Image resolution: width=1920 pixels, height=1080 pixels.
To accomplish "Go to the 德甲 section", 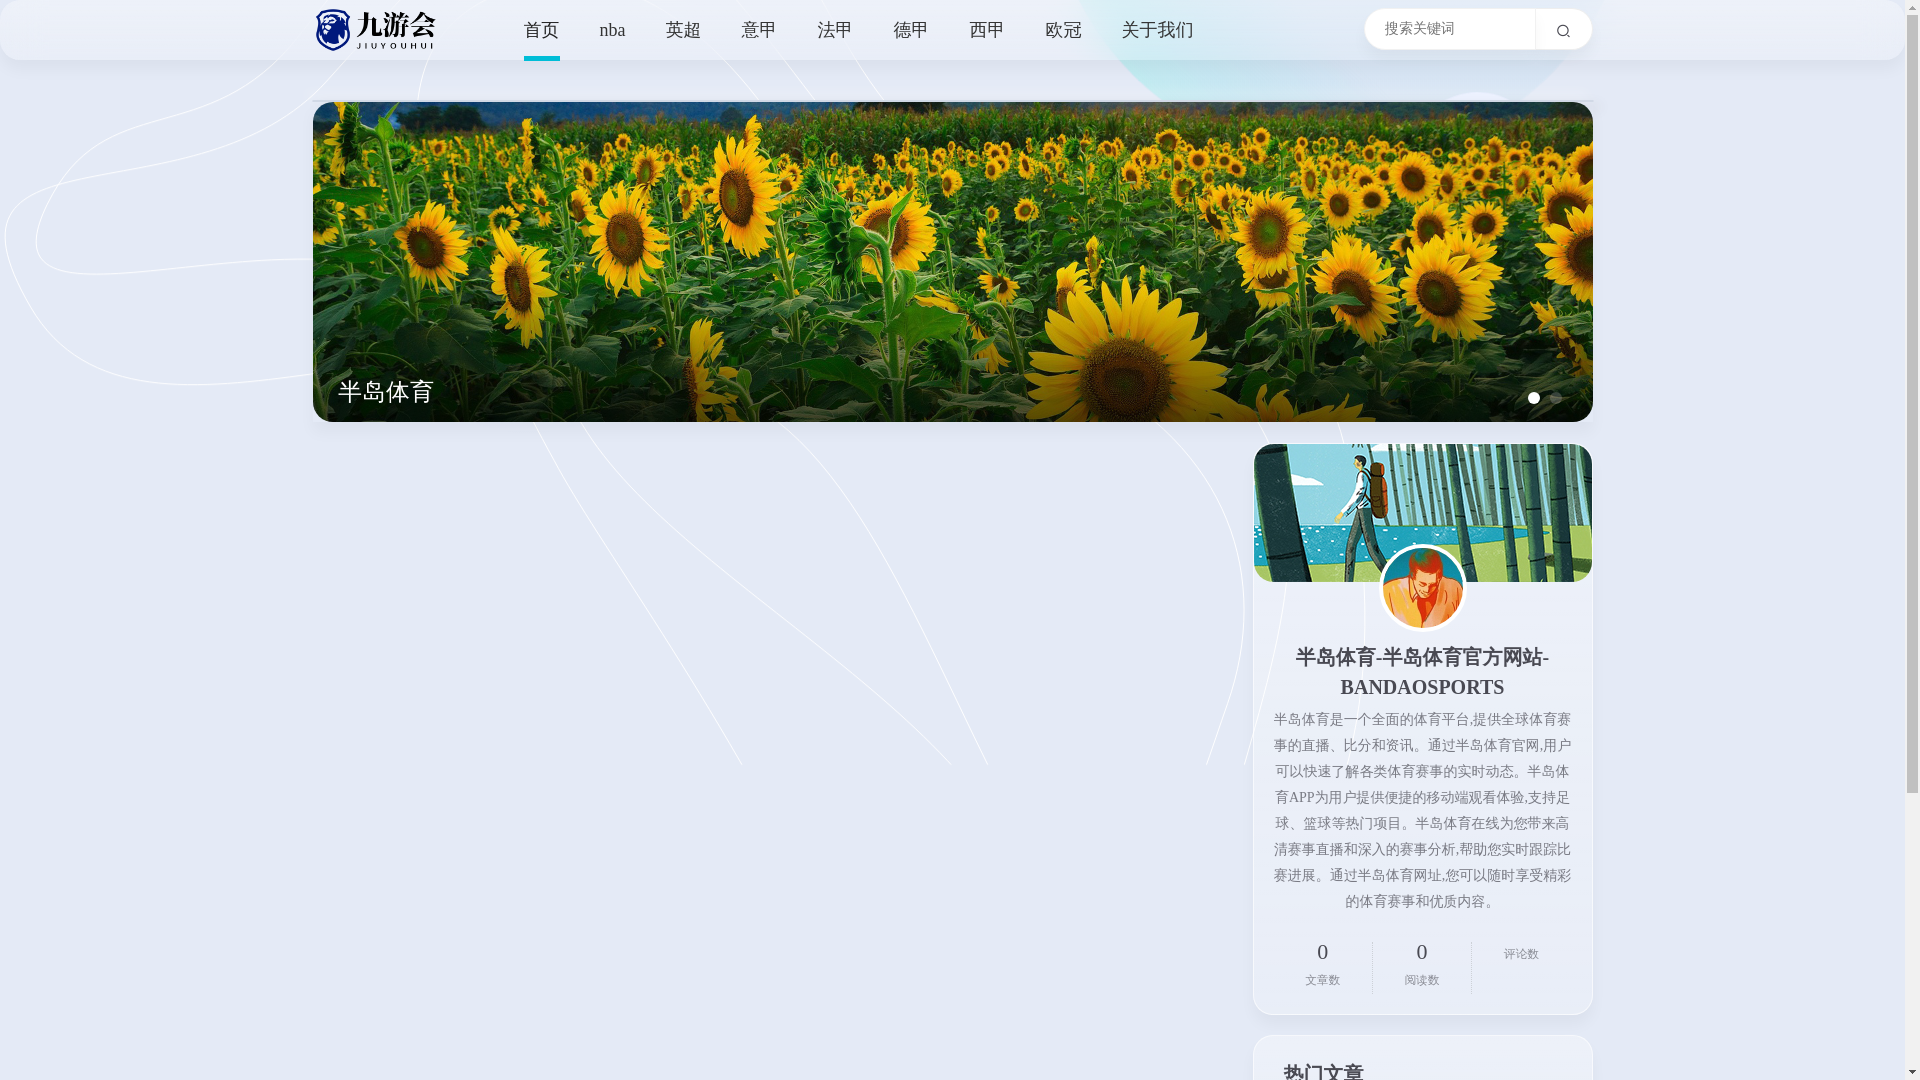I will [x=910, y=30].
